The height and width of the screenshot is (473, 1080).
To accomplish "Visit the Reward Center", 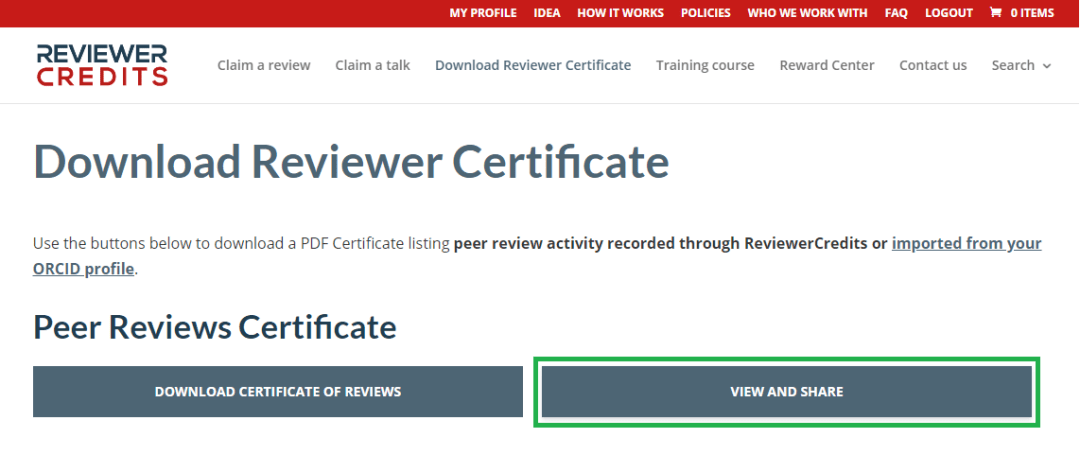I will [x=827, y=65].
